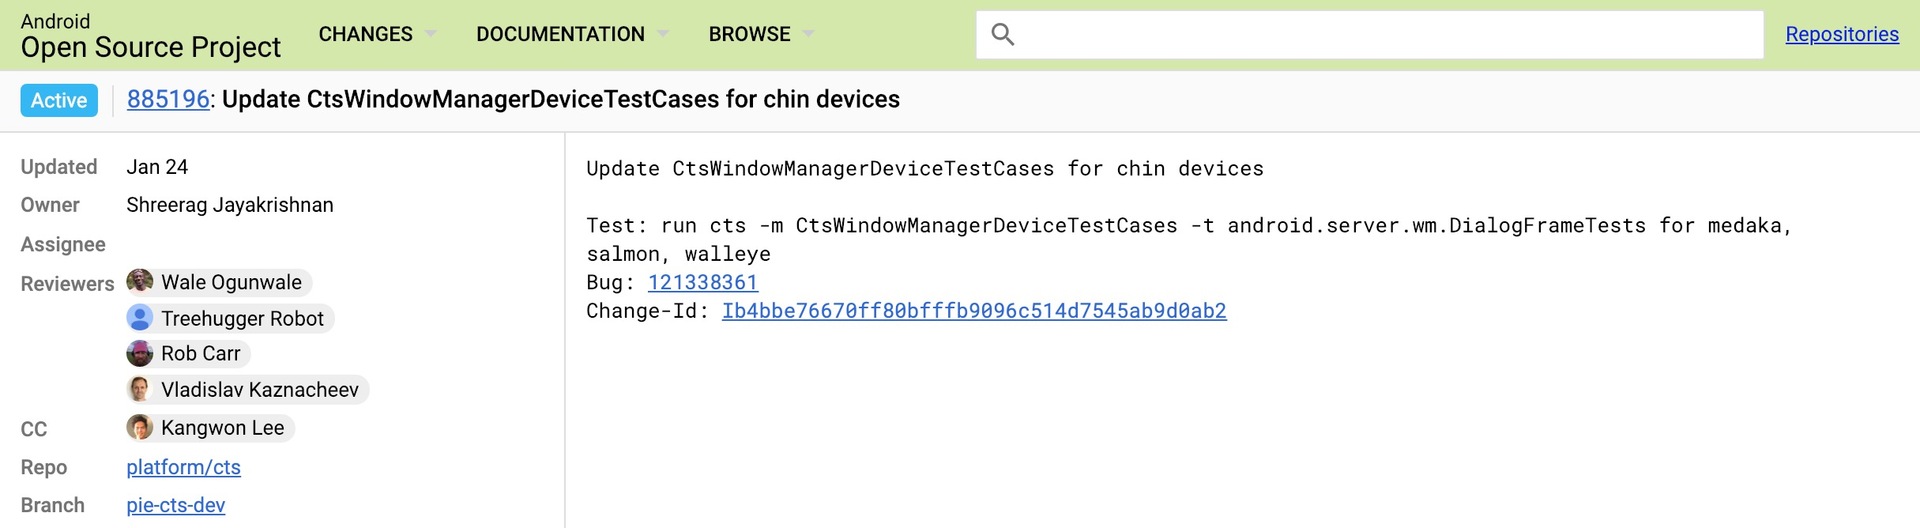
Task: Click Rob Carr's avatar
Action: pyautogui.click(x=140, y=353)
